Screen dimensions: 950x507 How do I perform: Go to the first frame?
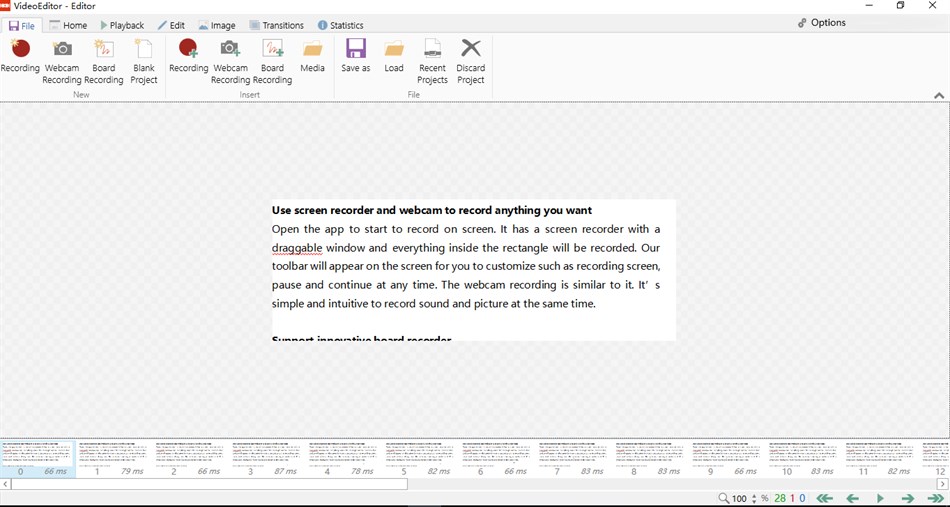[x=825, y=499]
